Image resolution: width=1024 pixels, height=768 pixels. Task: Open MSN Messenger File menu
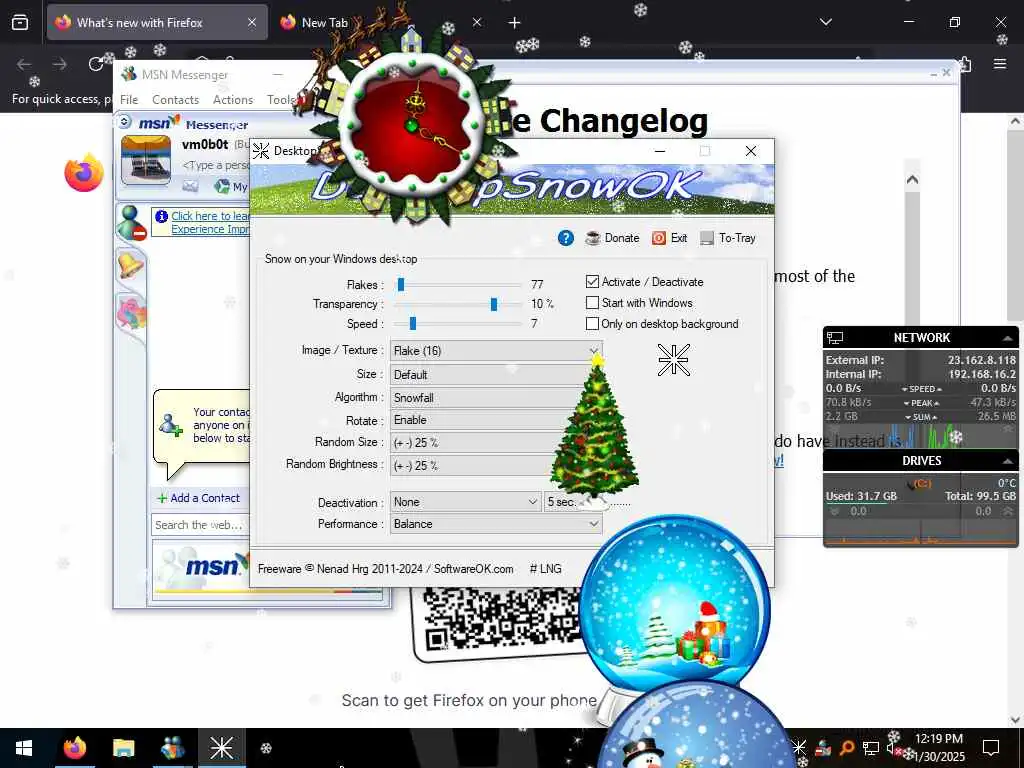coord(129,100)
